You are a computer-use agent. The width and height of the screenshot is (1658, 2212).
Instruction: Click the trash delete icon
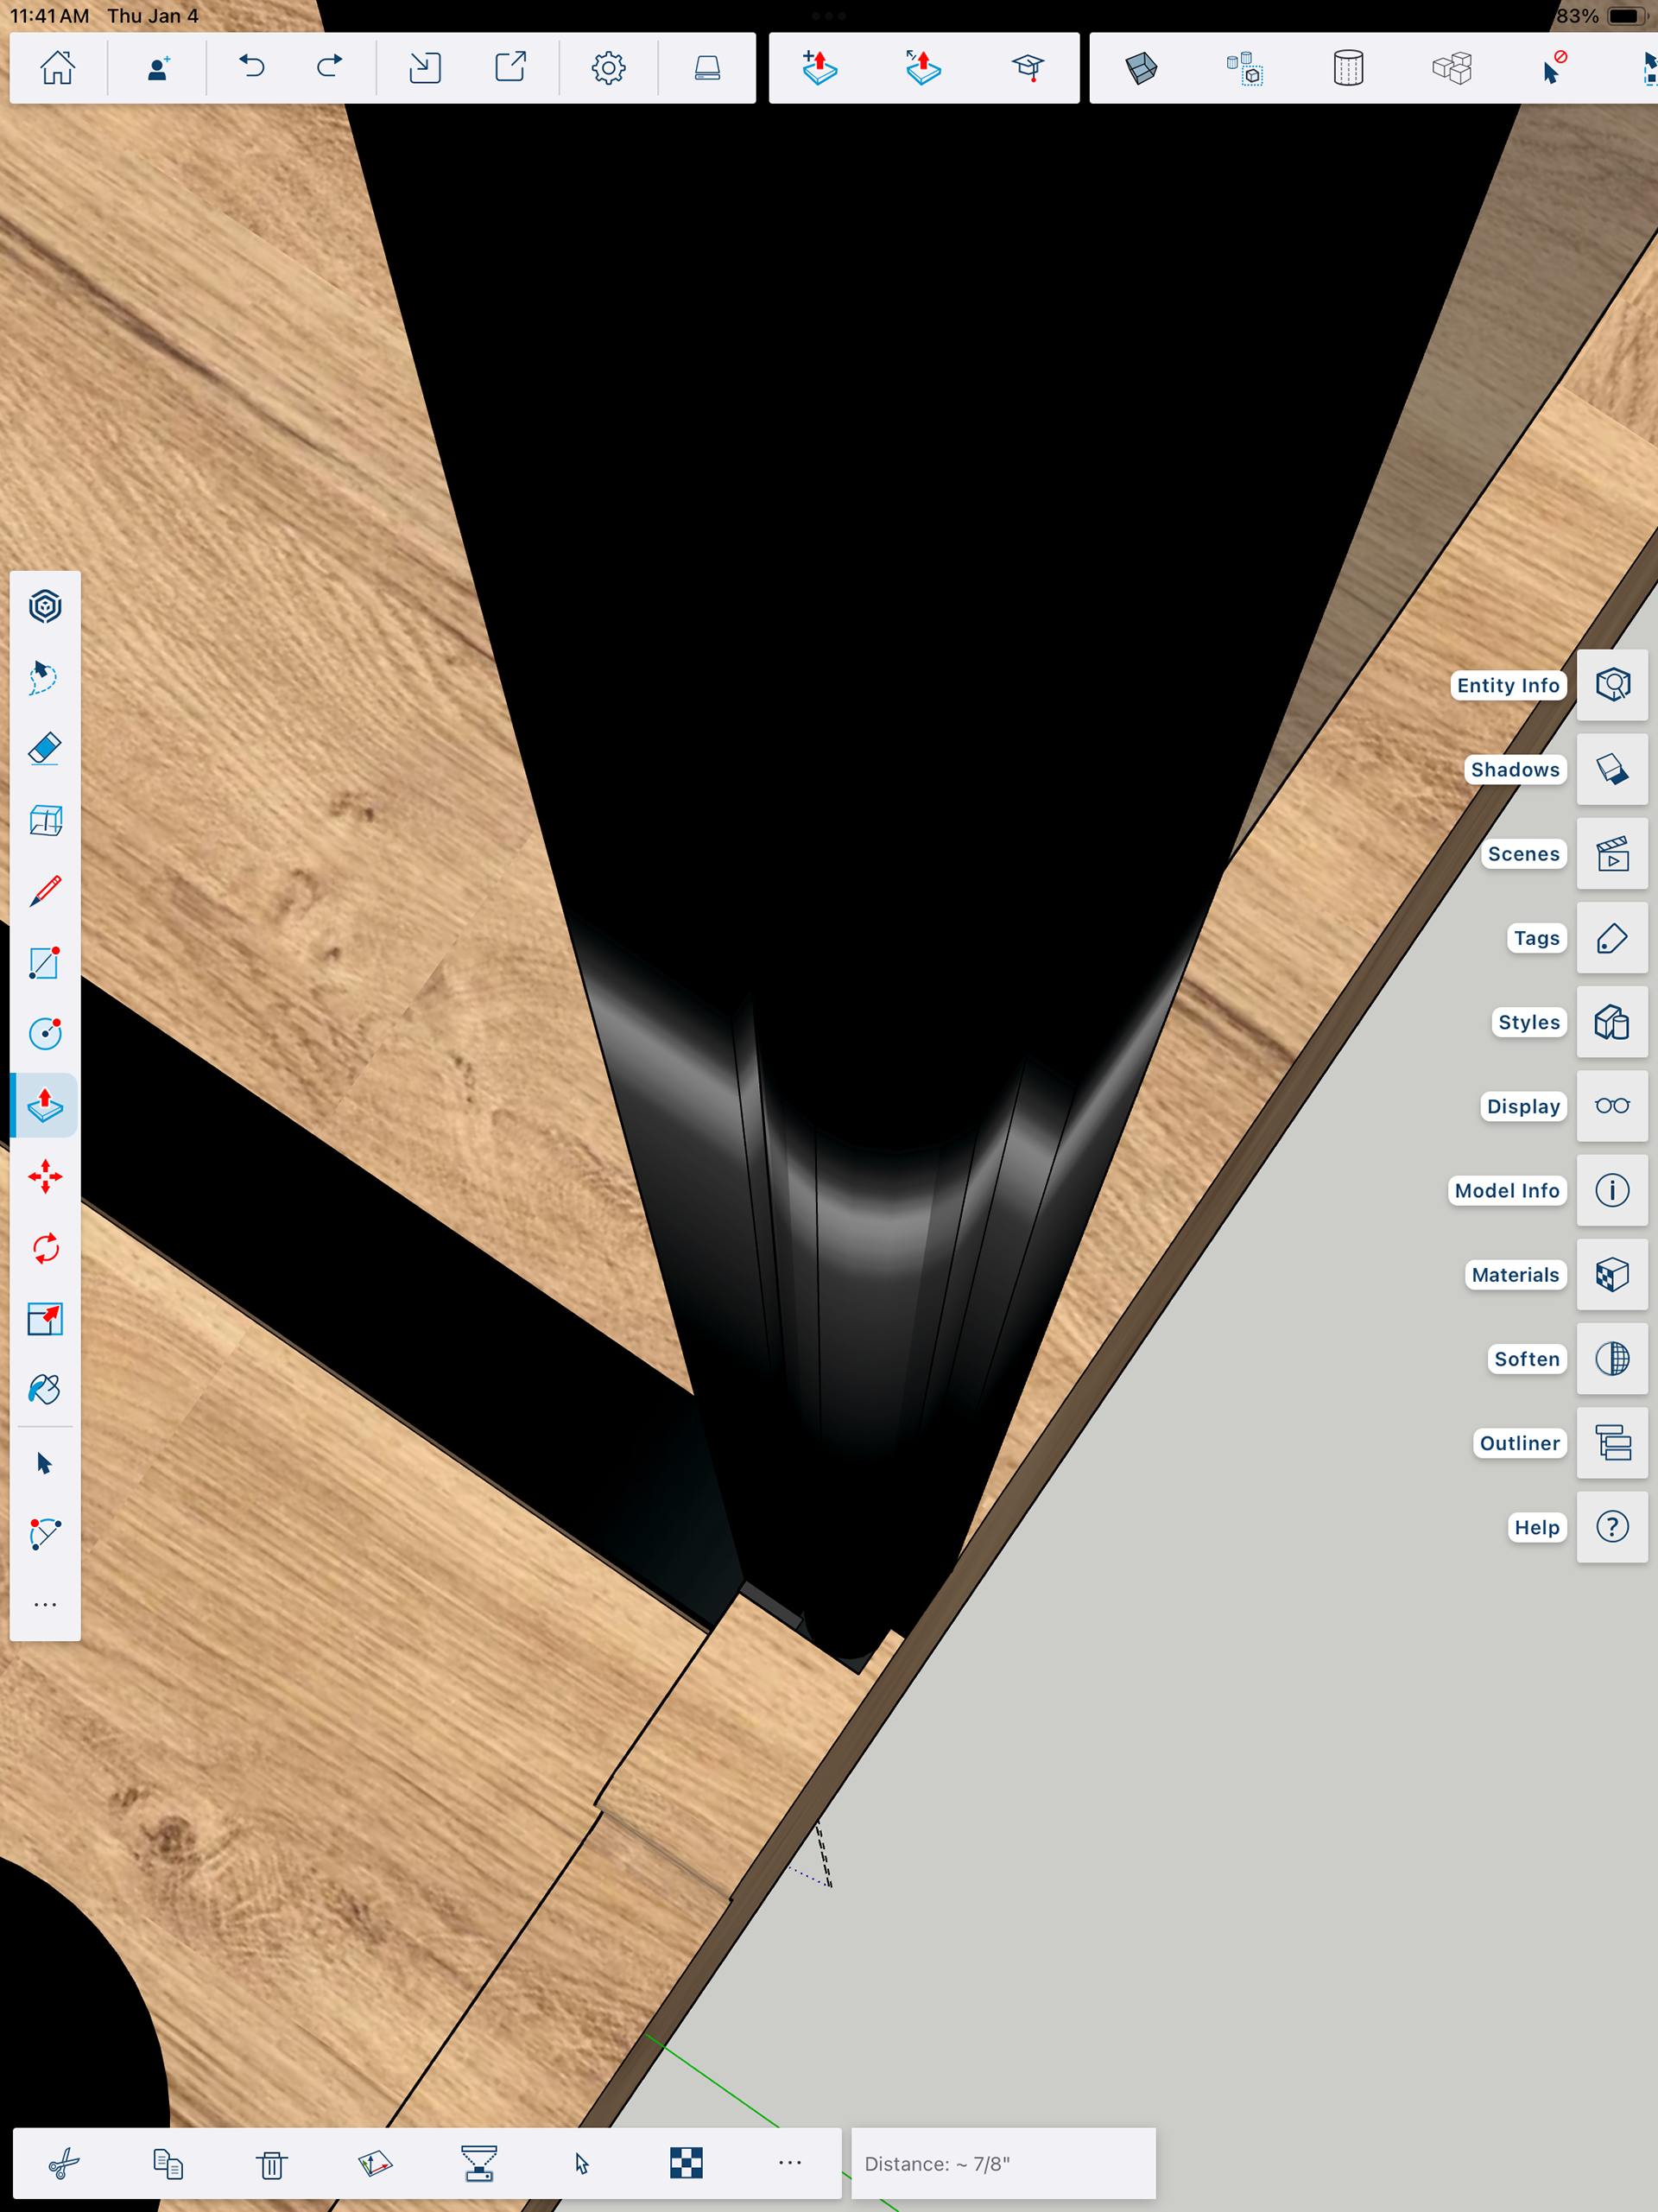tap(271, 2164)
